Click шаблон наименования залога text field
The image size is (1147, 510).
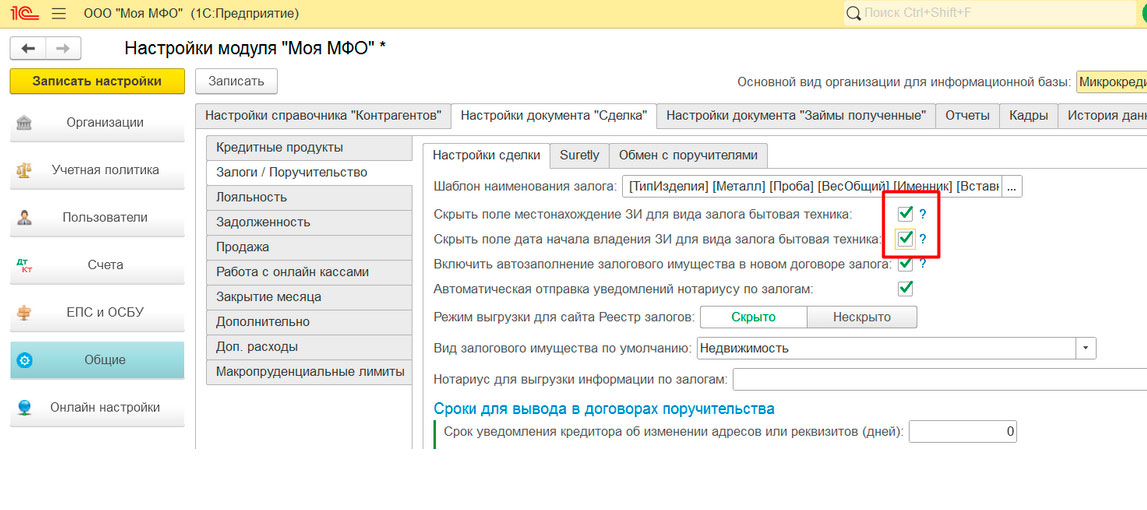(x=812, y=187)
